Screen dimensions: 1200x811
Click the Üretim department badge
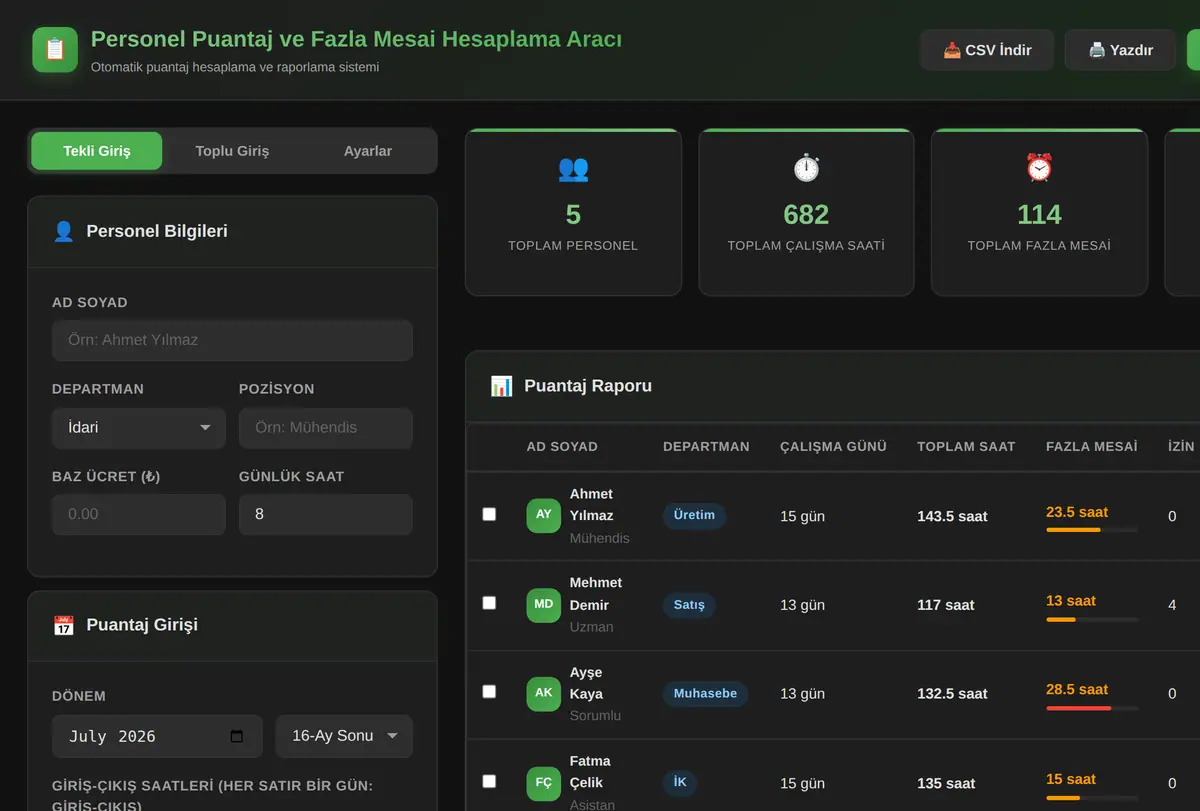pyautogui.click(x=694, y=515)
